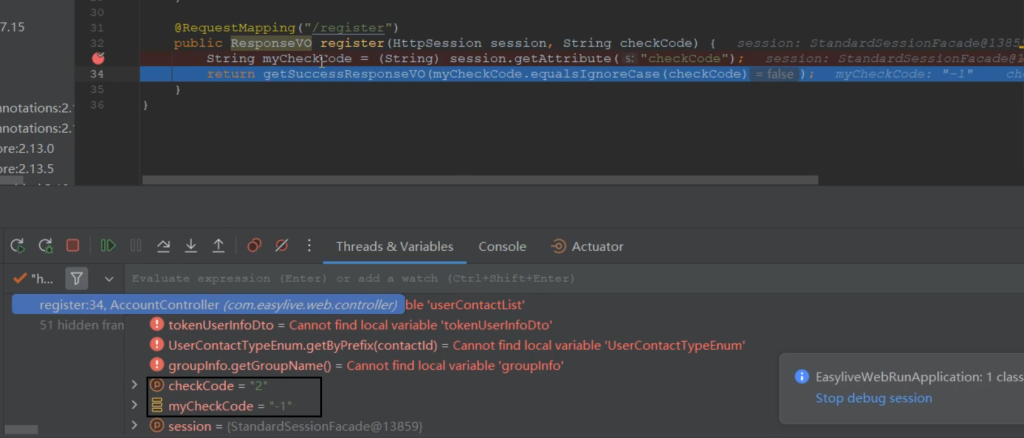Screen dimensions: 1024x438
Task: Step out of the current method
Action: coord(218,246)
